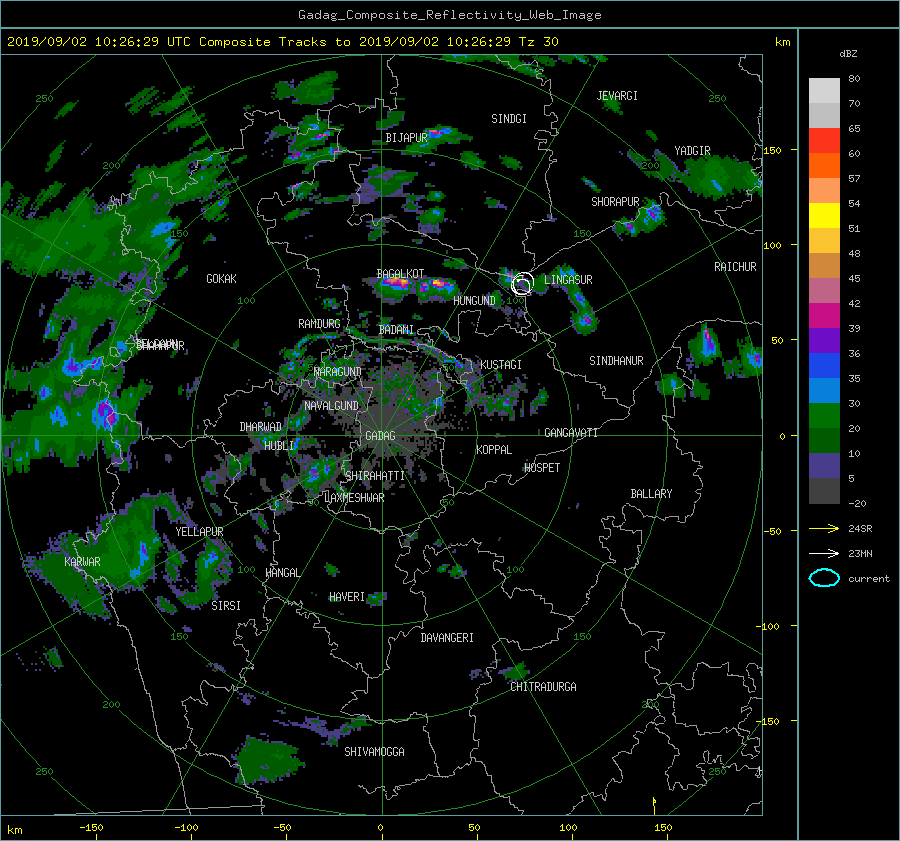
Task: Select the magenta swatch between 42 and 39 dBZ
Action: point(824,316)
